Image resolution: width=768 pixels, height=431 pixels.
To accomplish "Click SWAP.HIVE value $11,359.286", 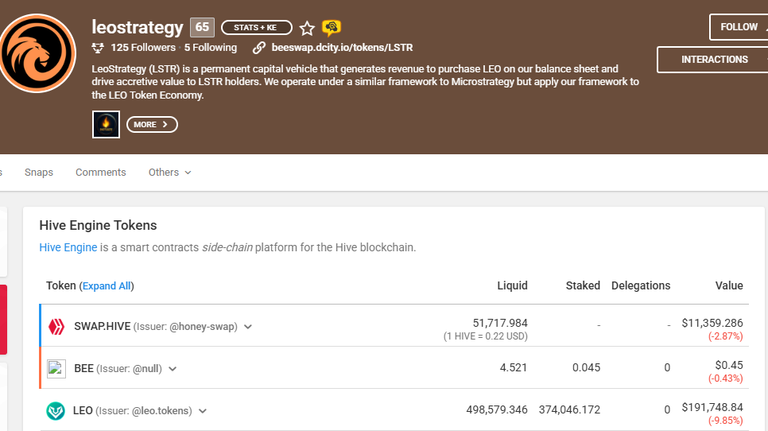I will (x=712, y=323).
